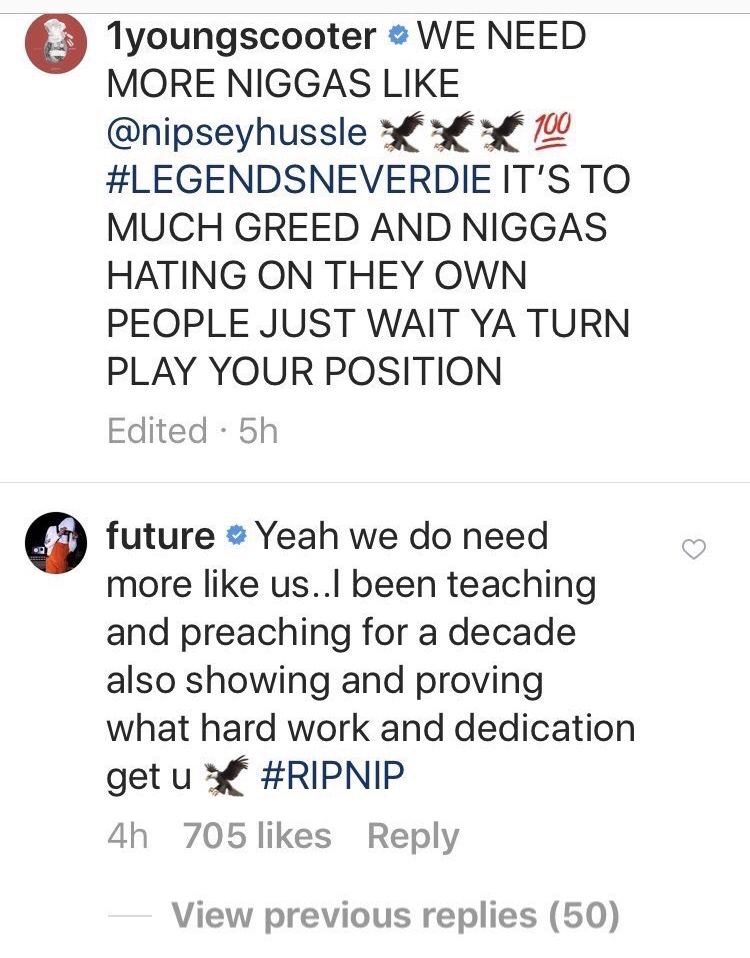The width and height of the screenshot is (750, 958).
Task: Reply to future's comment
Action: (x=413, y=836)
